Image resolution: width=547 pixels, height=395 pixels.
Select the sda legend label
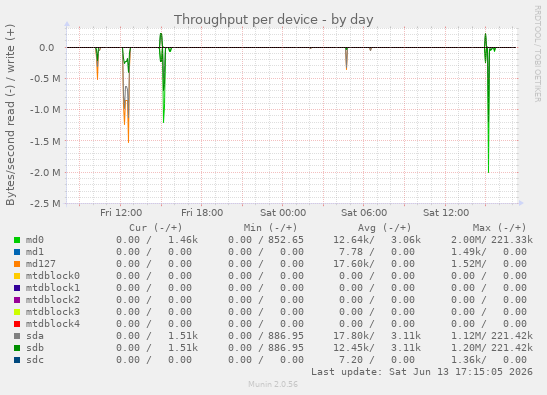click(x=35, y=336)
